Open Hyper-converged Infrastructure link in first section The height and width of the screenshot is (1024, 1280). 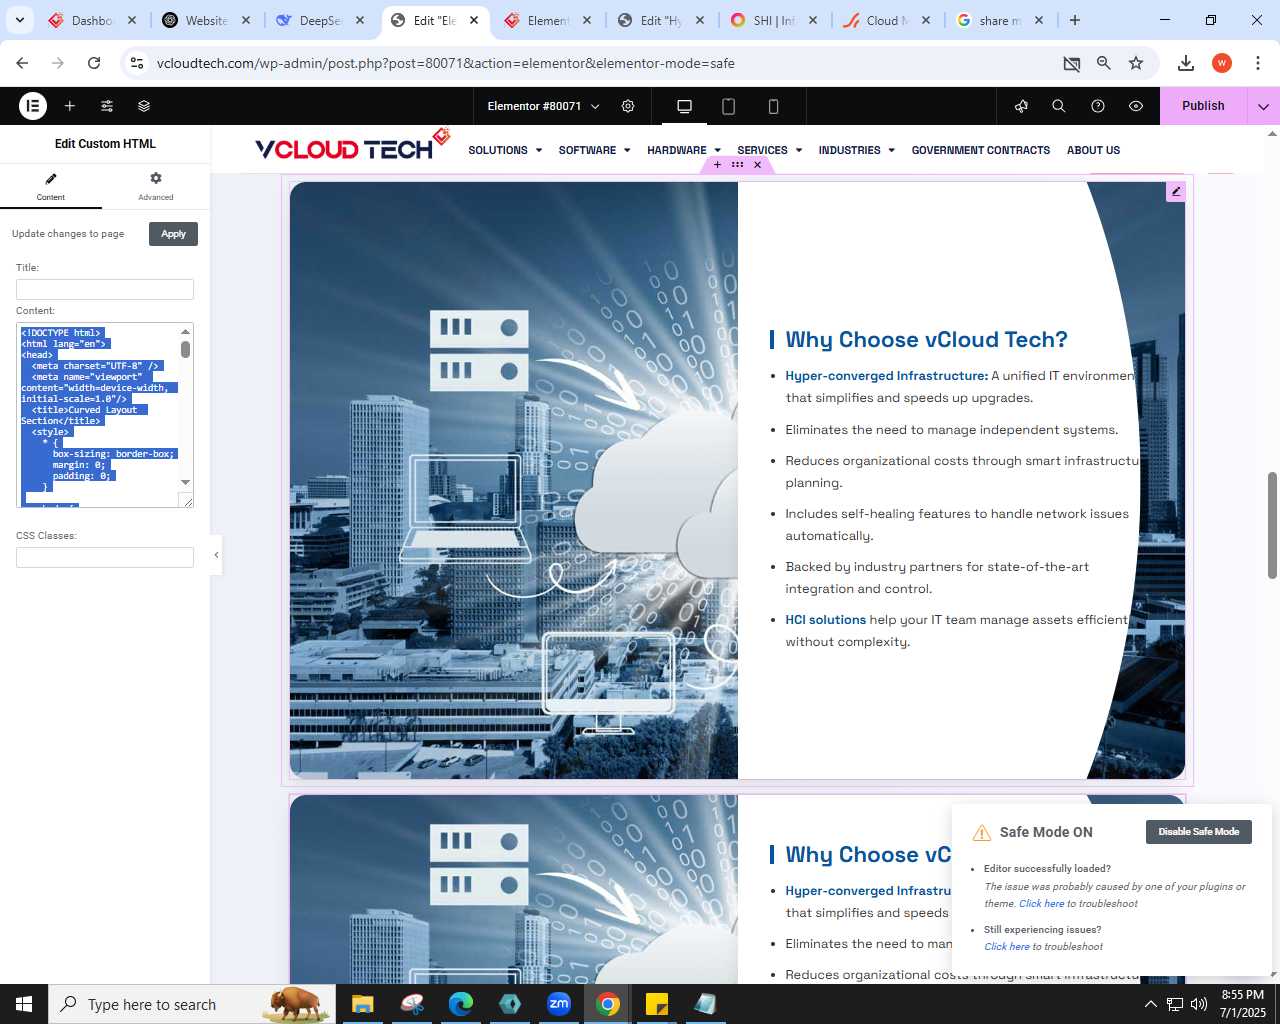(x=886, y=376)
